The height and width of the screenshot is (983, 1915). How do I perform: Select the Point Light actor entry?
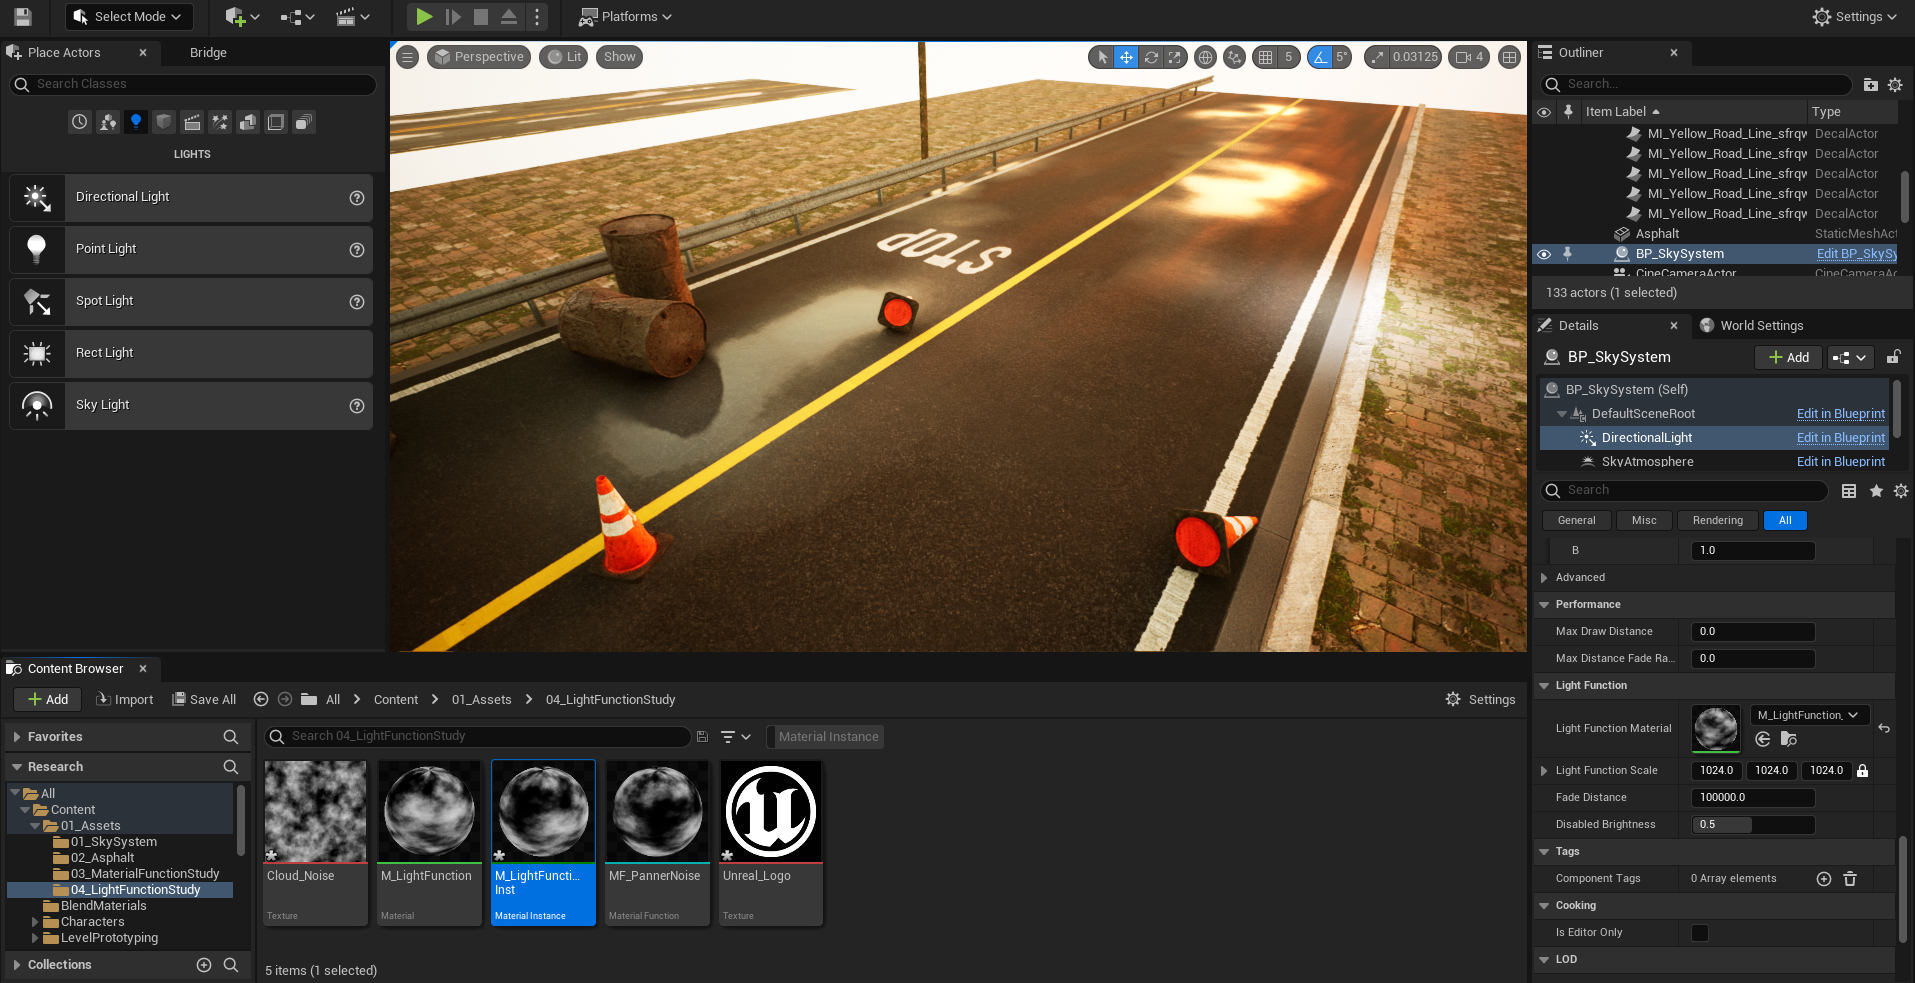click(x=191, y=250)
